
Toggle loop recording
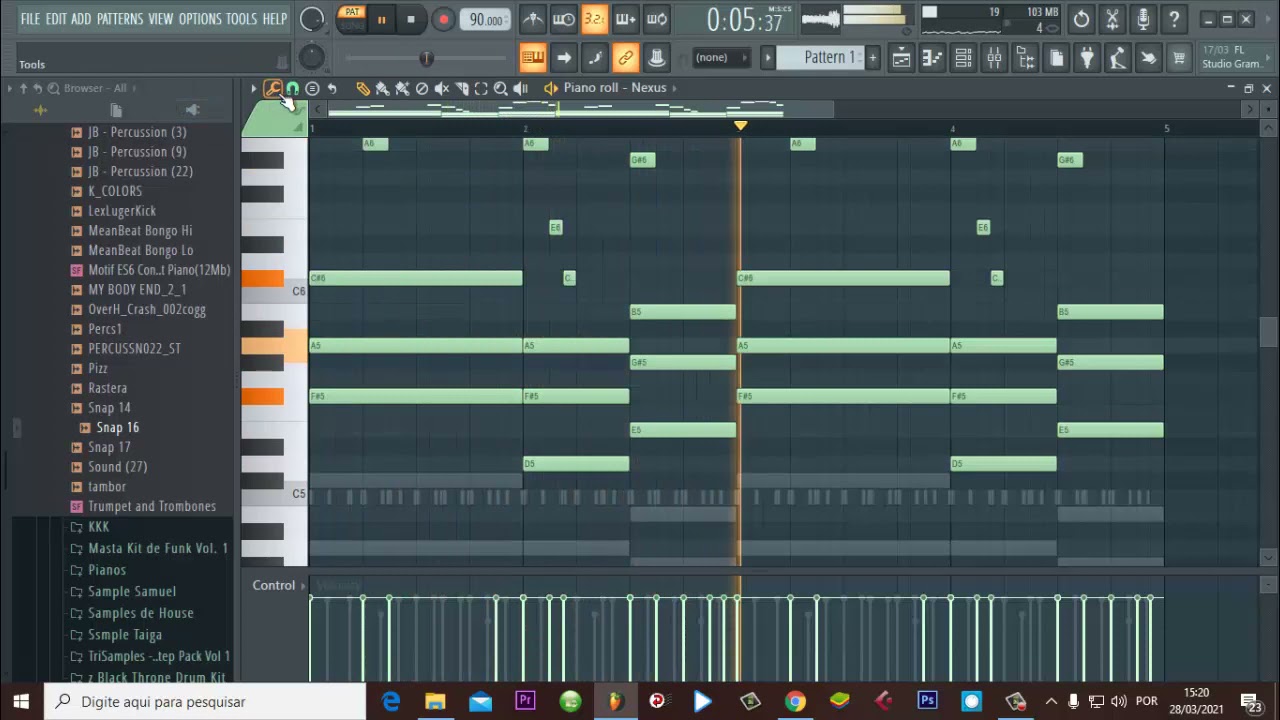(657, 19)
